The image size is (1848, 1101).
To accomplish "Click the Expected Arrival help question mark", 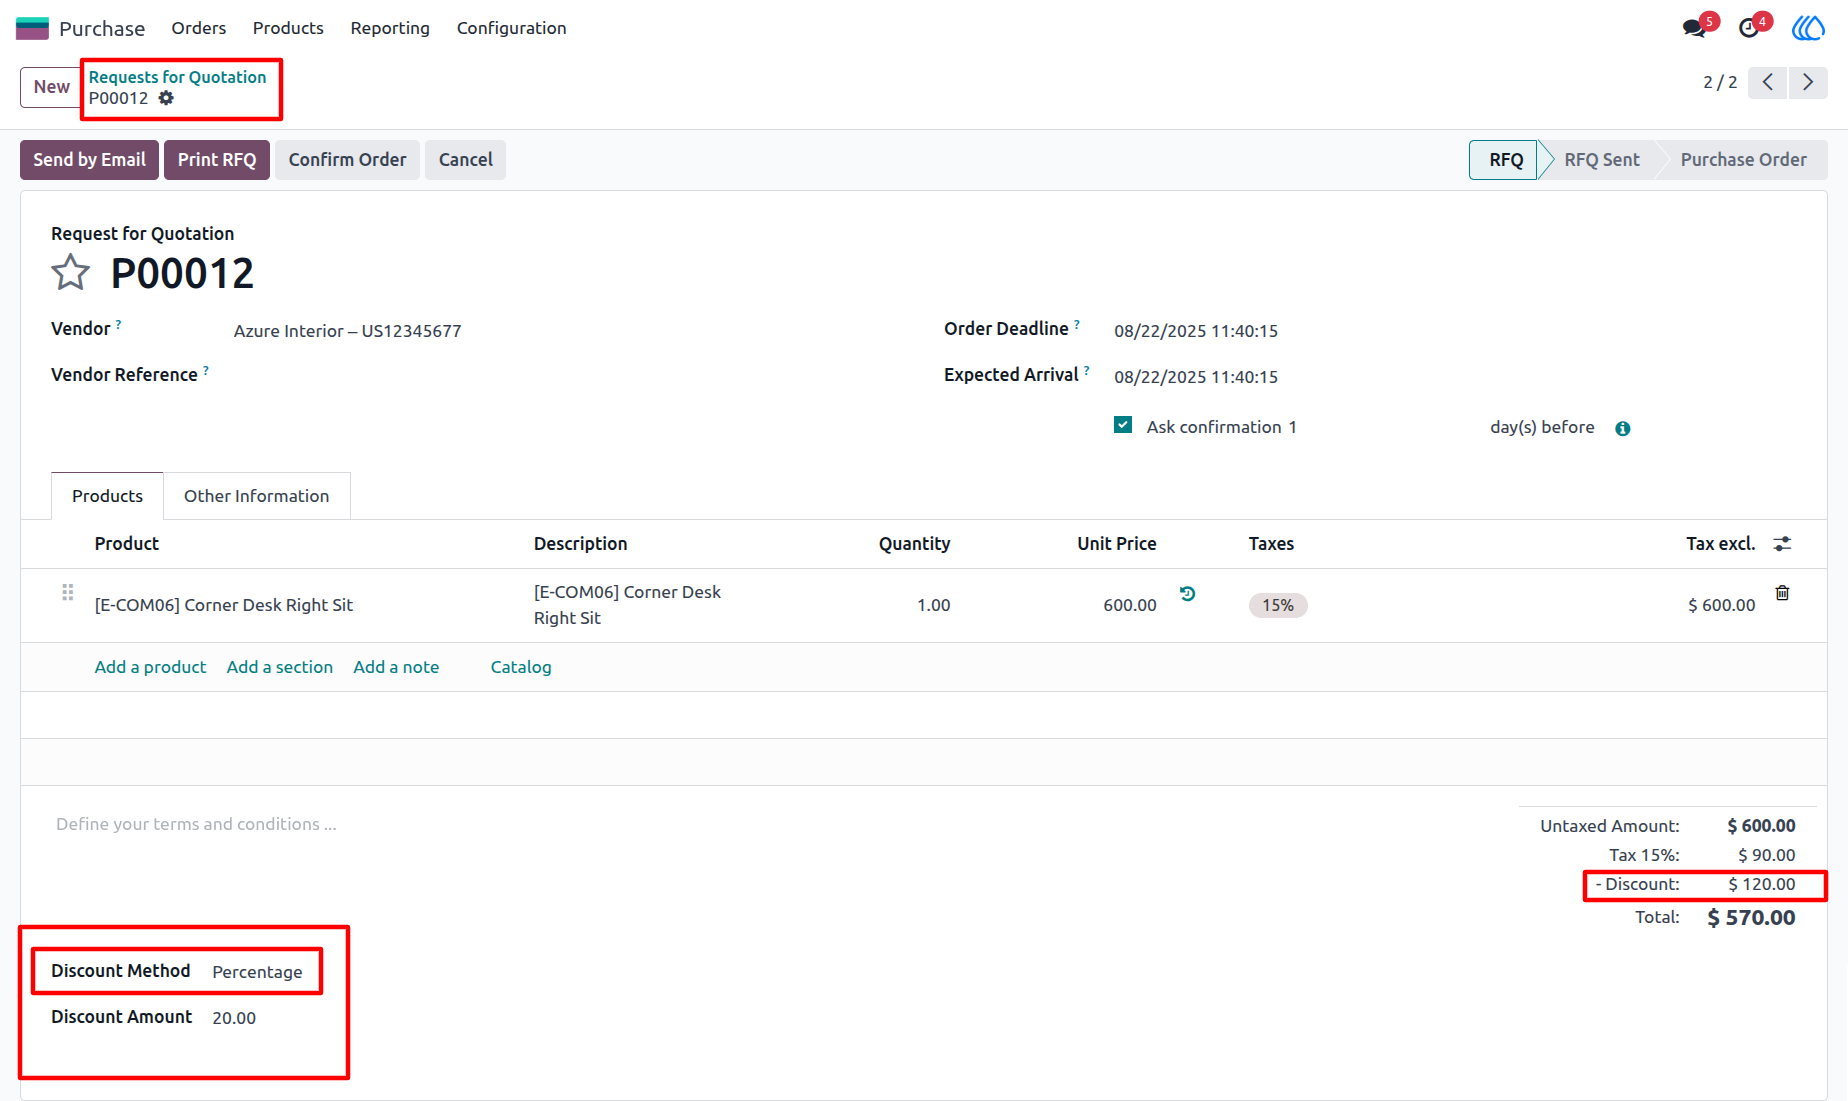I will point(1087,370).
